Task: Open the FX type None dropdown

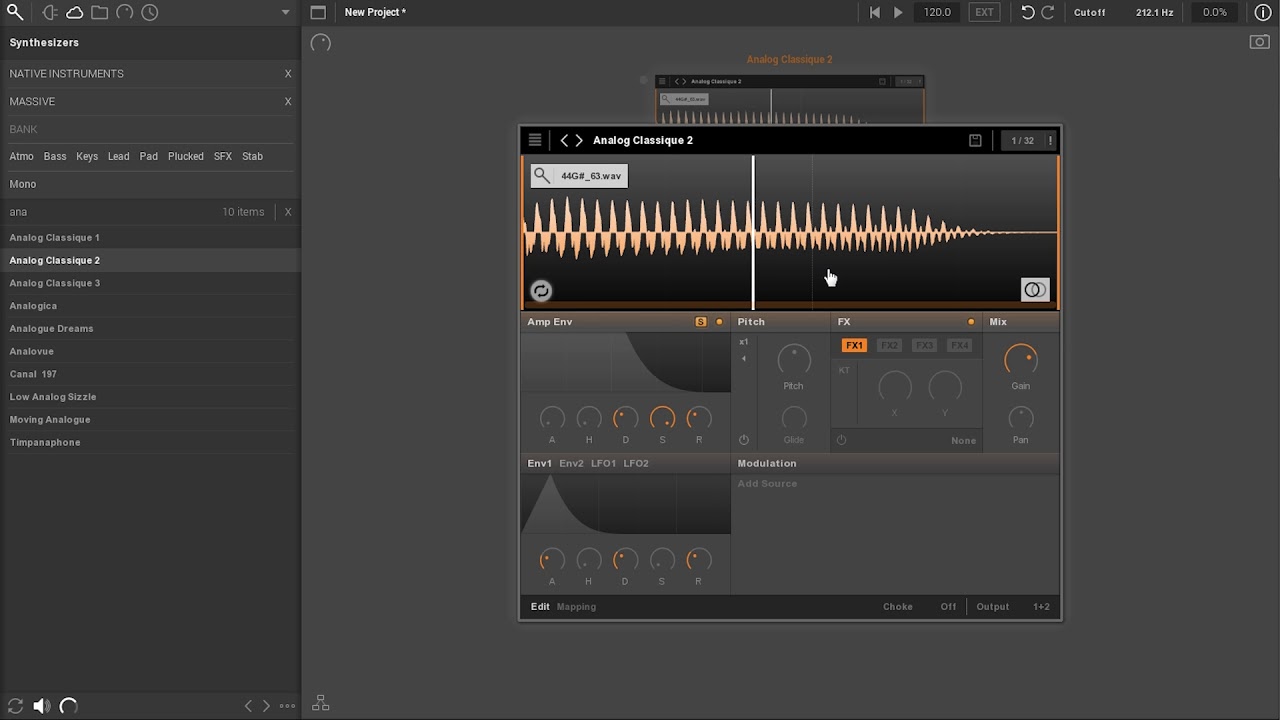Action: tap(963, 441)
